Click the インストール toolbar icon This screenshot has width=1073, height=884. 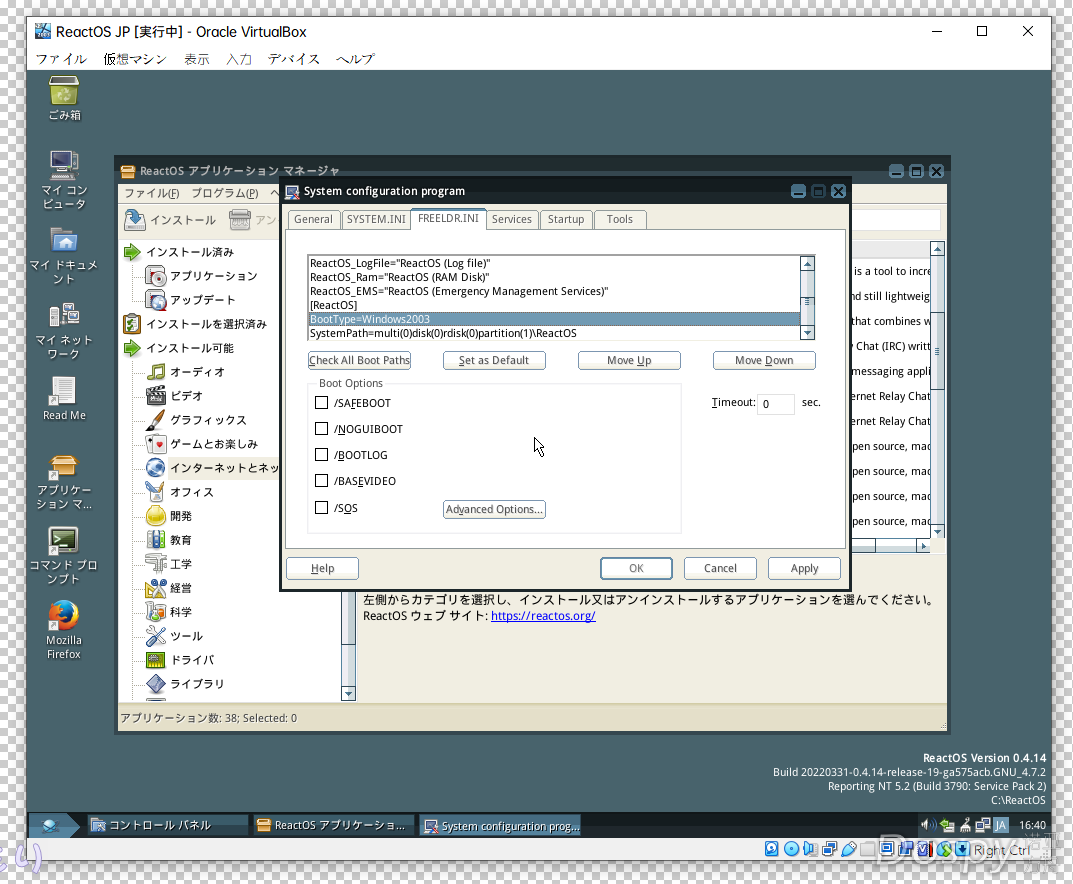135,220
